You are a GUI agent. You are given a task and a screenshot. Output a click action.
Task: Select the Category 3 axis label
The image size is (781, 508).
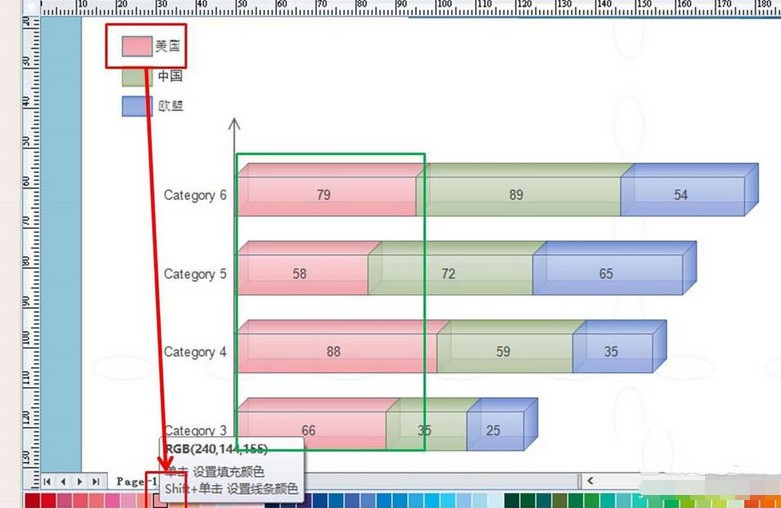195,430
